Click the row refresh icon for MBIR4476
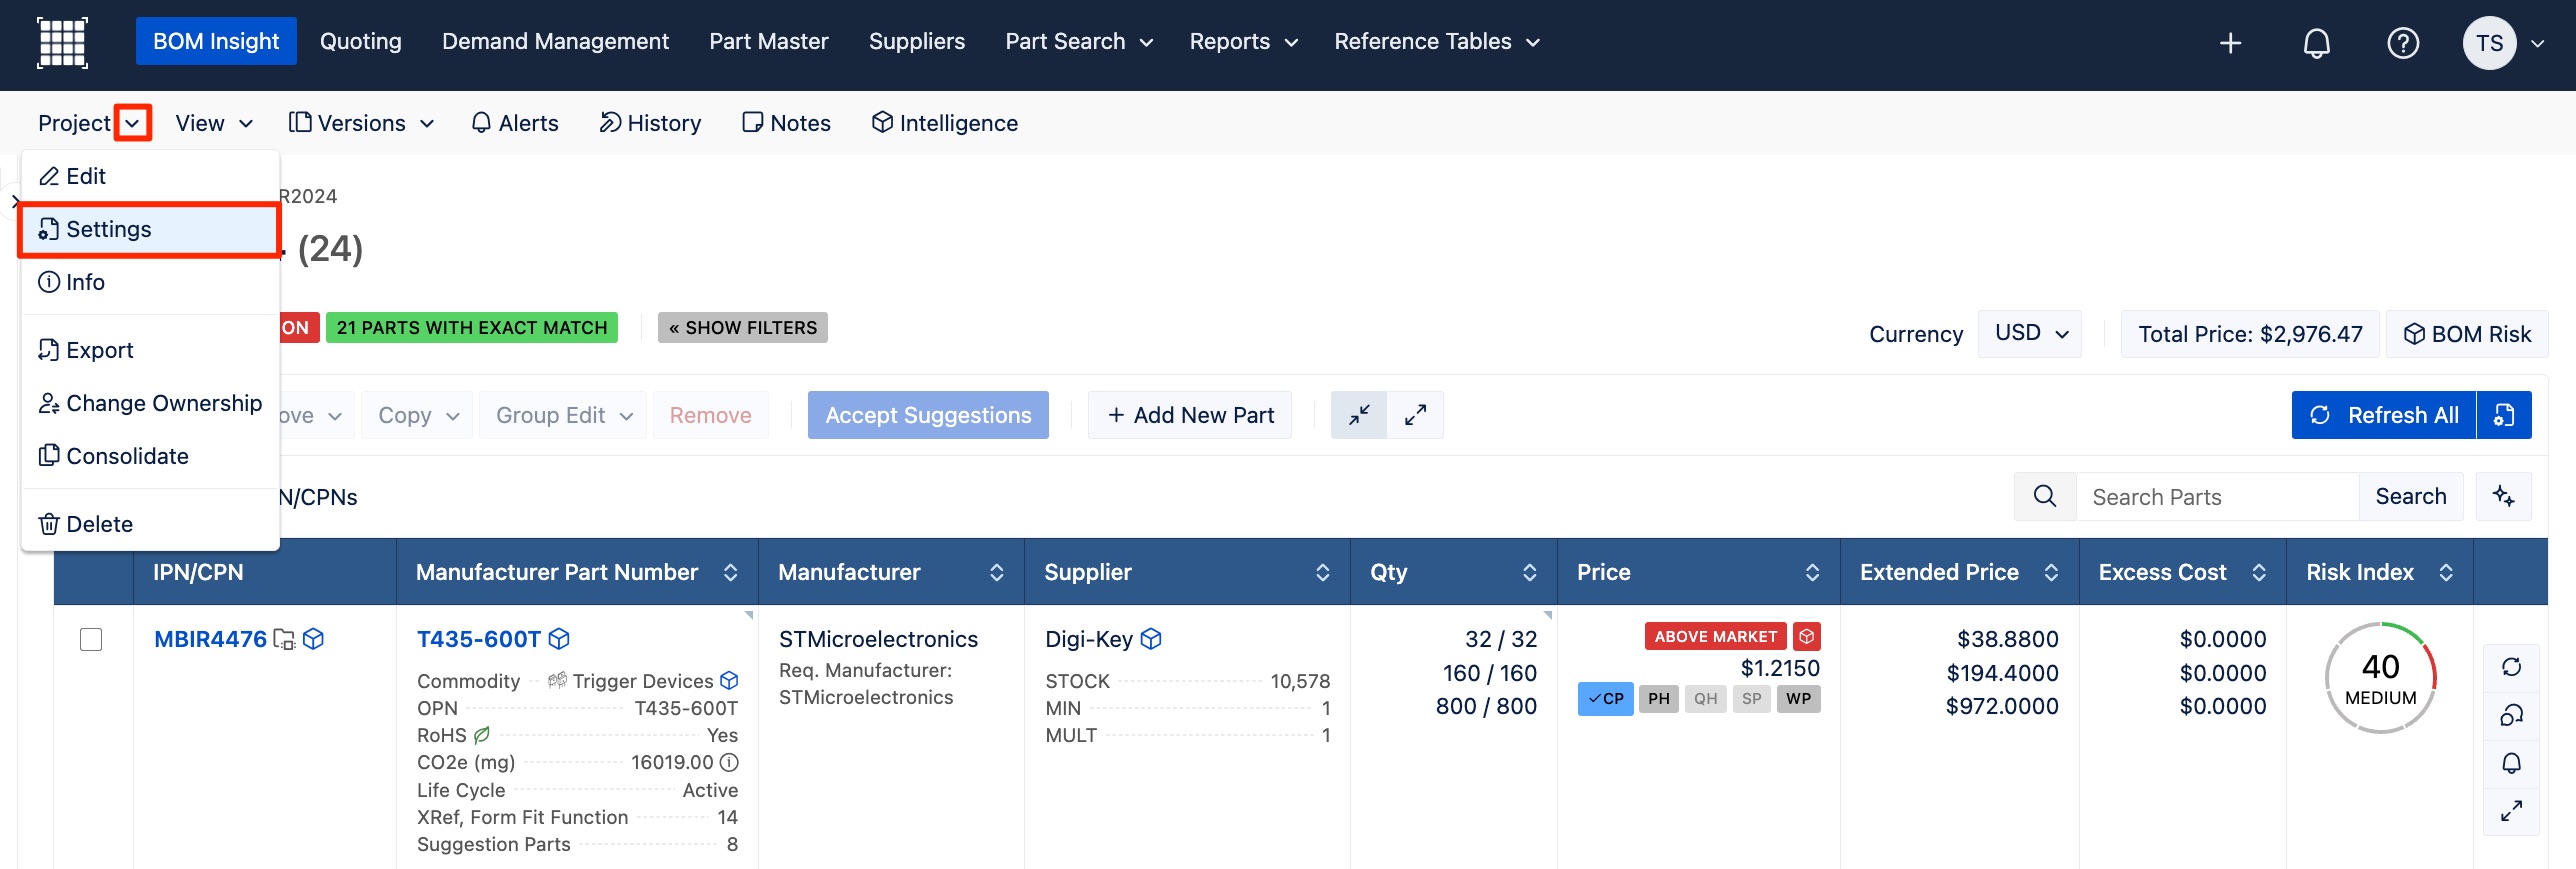The height and width of the screenshot is (869, 2576). click(2511, 667)
